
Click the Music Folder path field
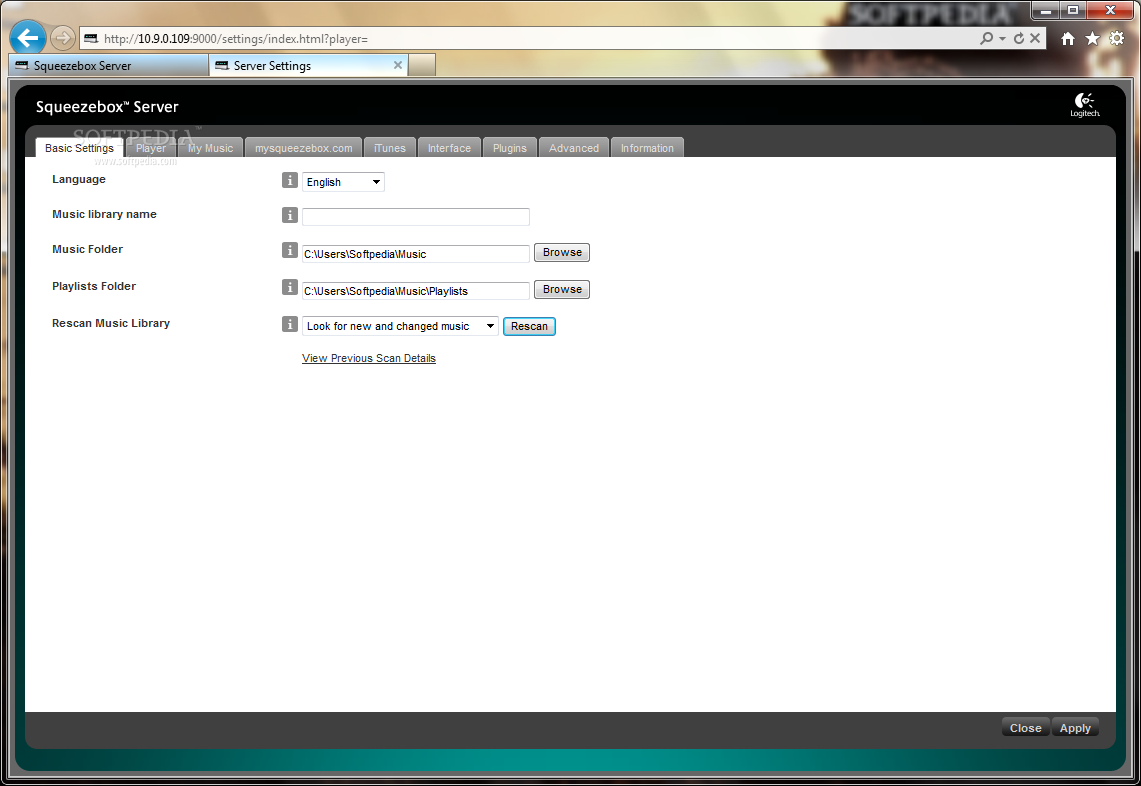tap(416, 254)
